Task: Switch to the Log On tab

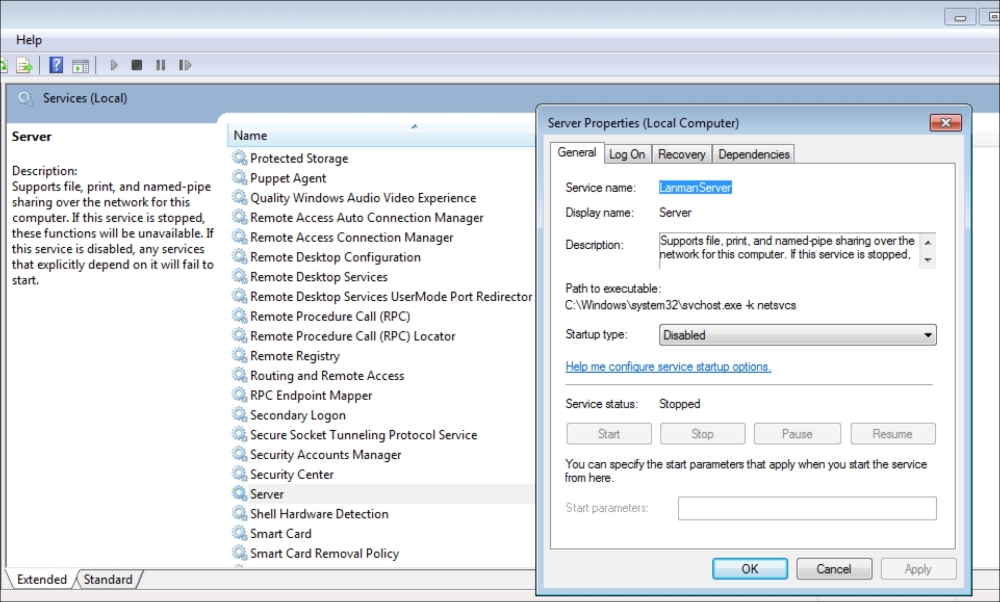Action: pyautogui.click(x=627, y=154)
